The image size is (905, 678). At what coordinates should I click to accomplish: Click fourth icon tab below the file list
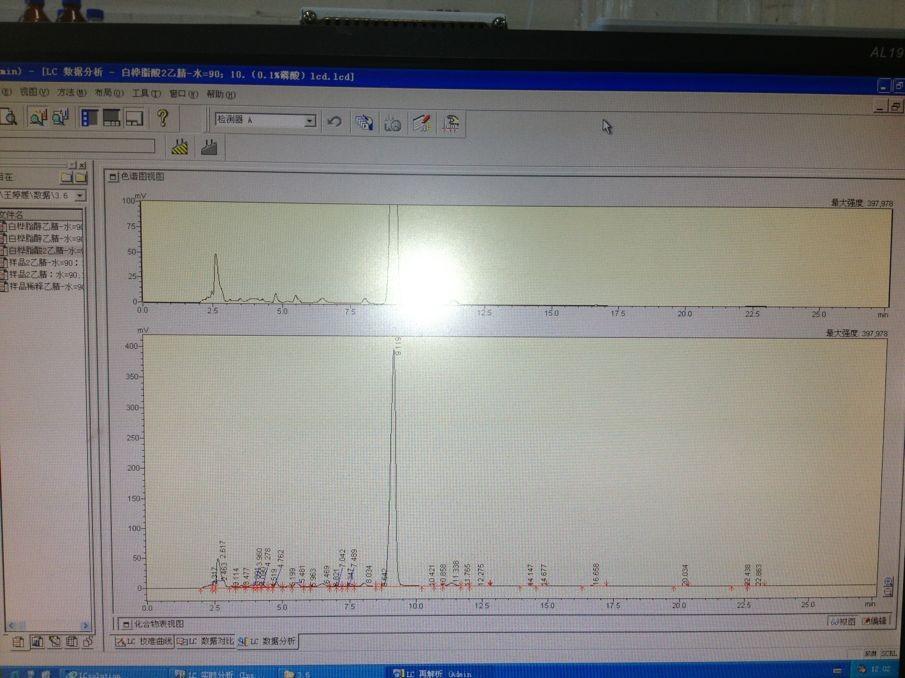click(x=72, y=642)
